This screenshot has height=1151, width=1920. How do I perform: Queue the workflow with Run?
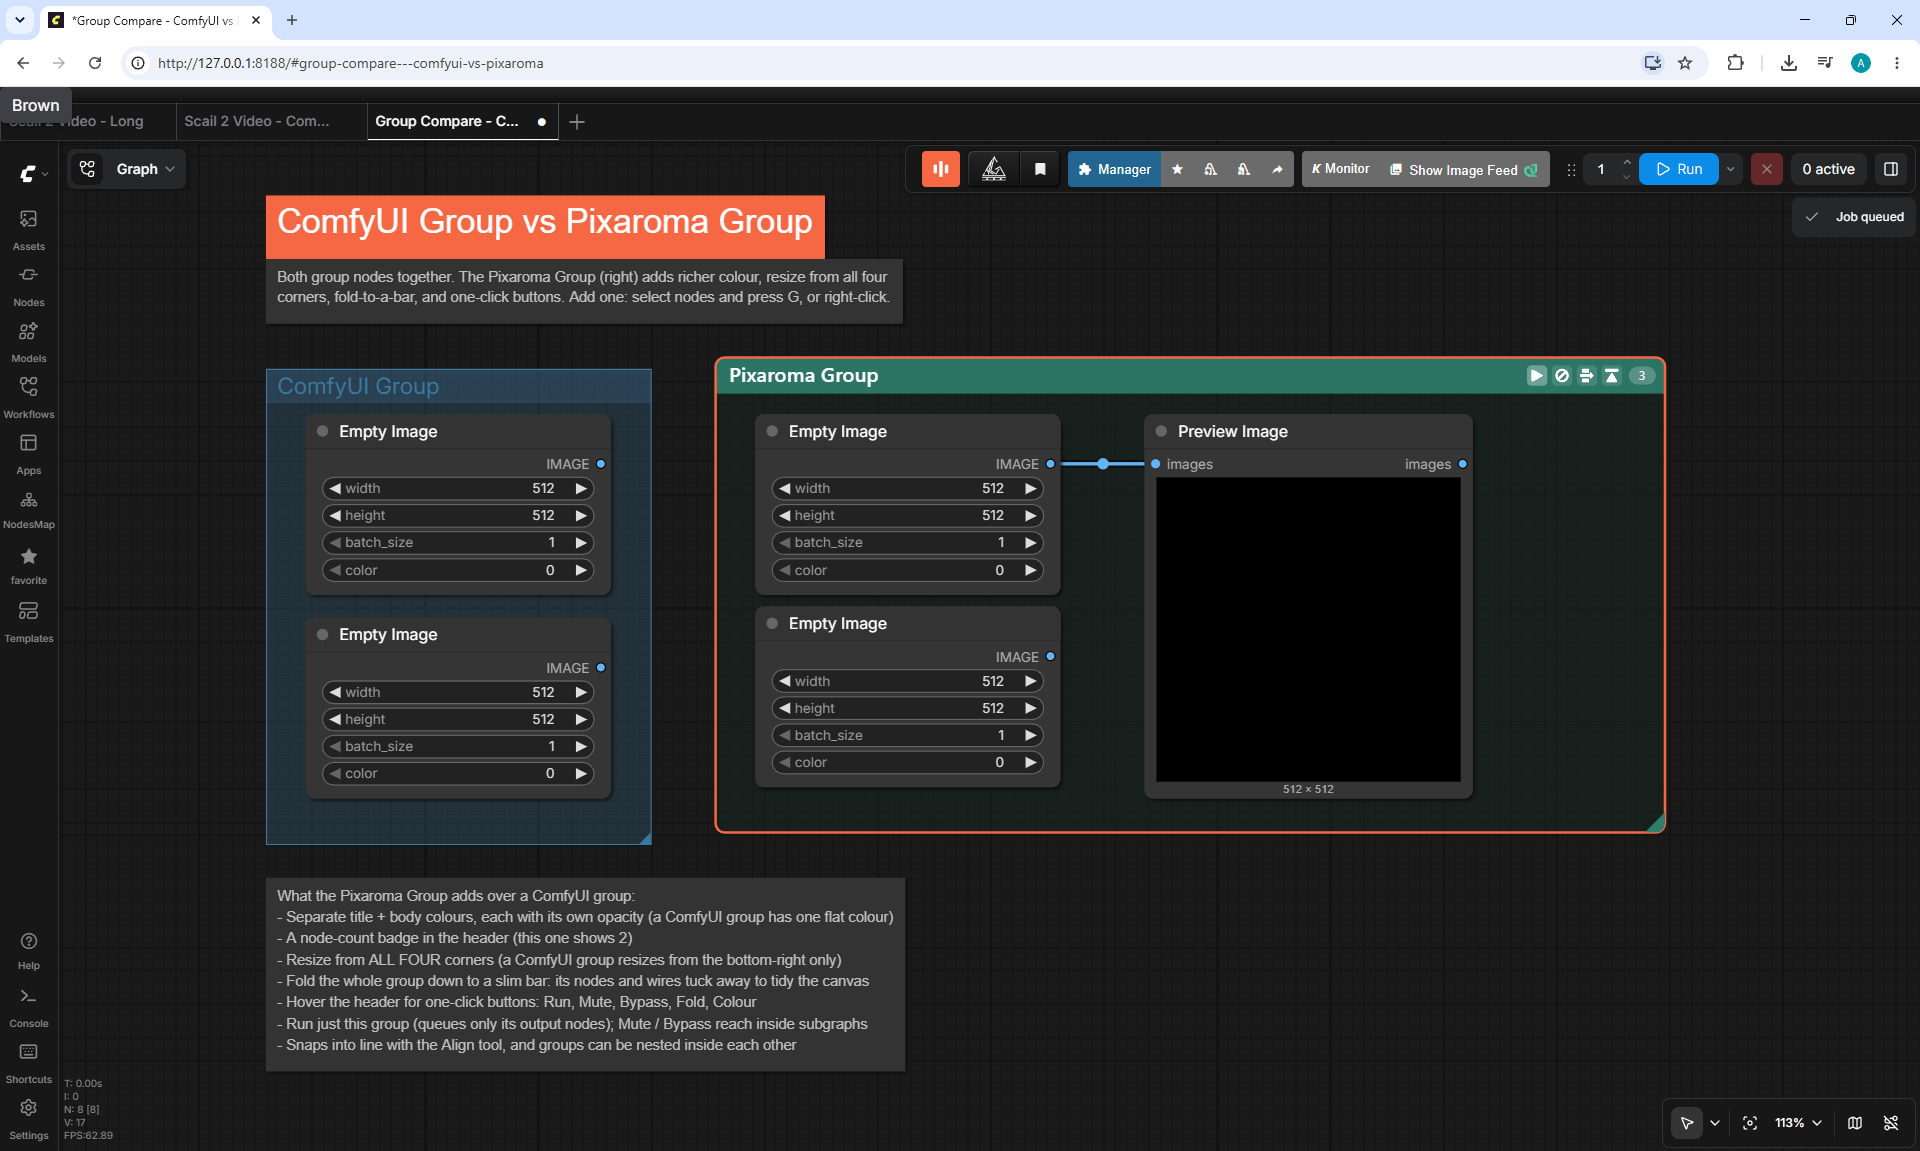pos(1679,169)
